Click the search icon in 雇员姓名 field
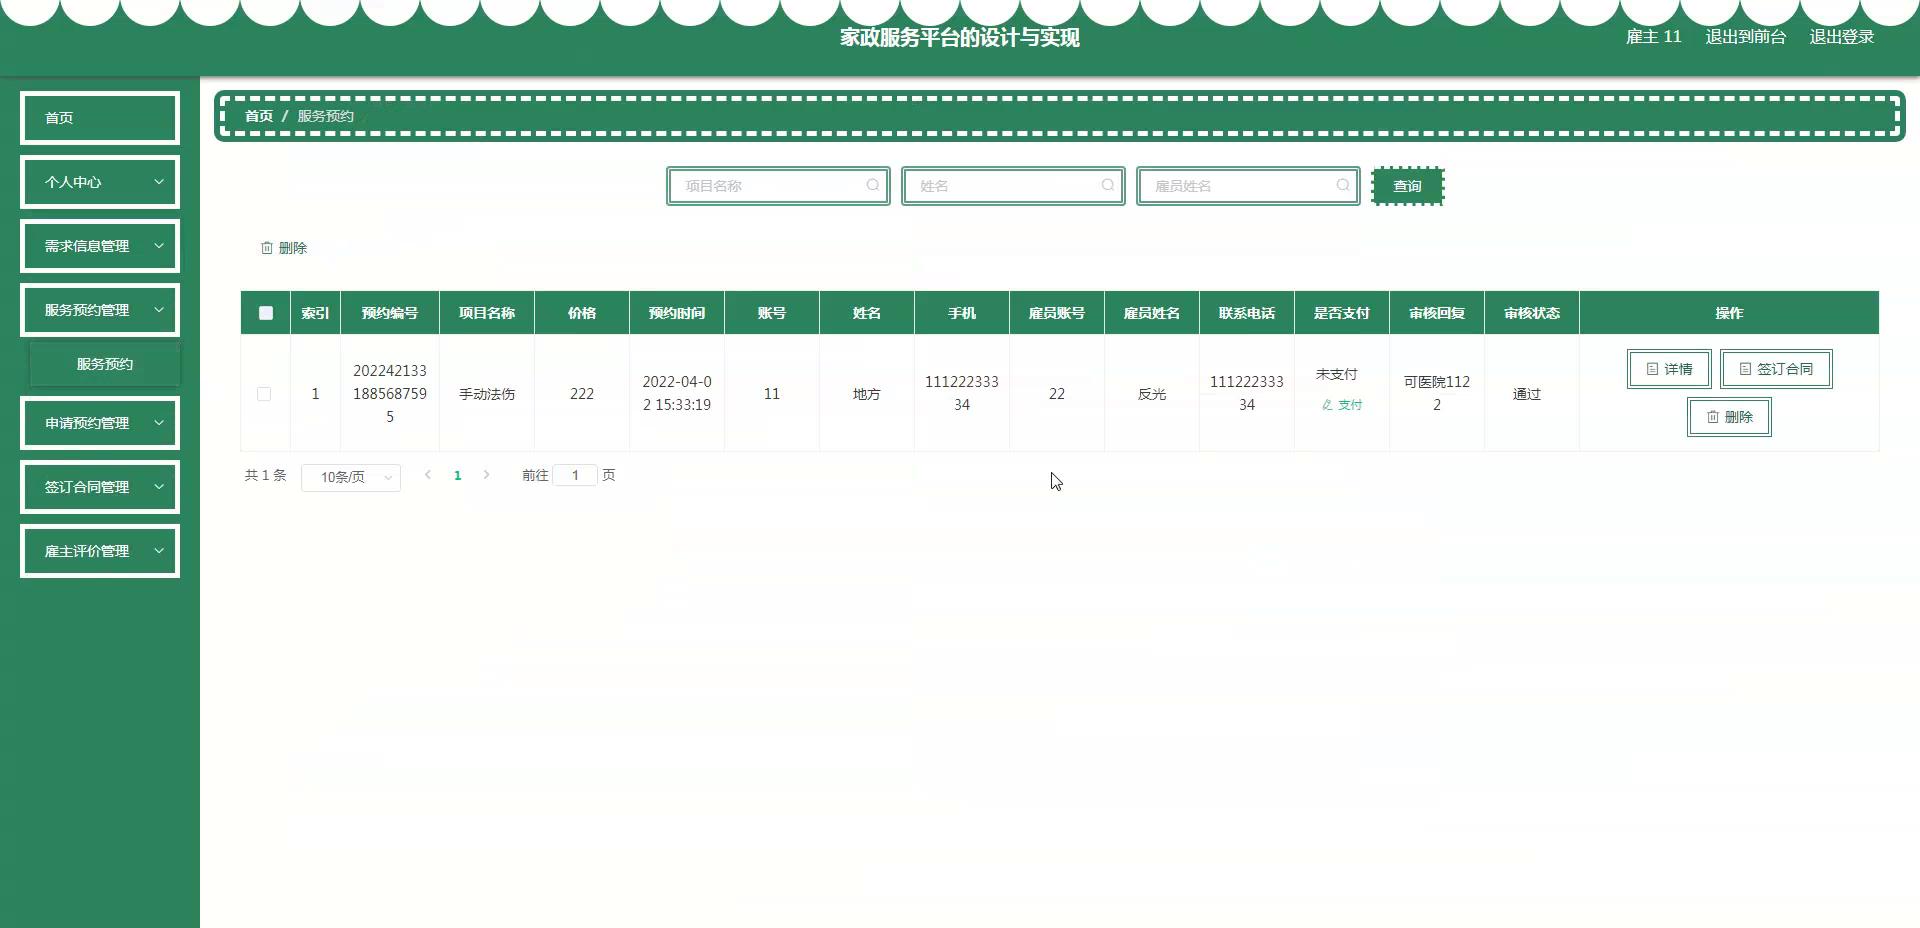 tap(1342, 185)
